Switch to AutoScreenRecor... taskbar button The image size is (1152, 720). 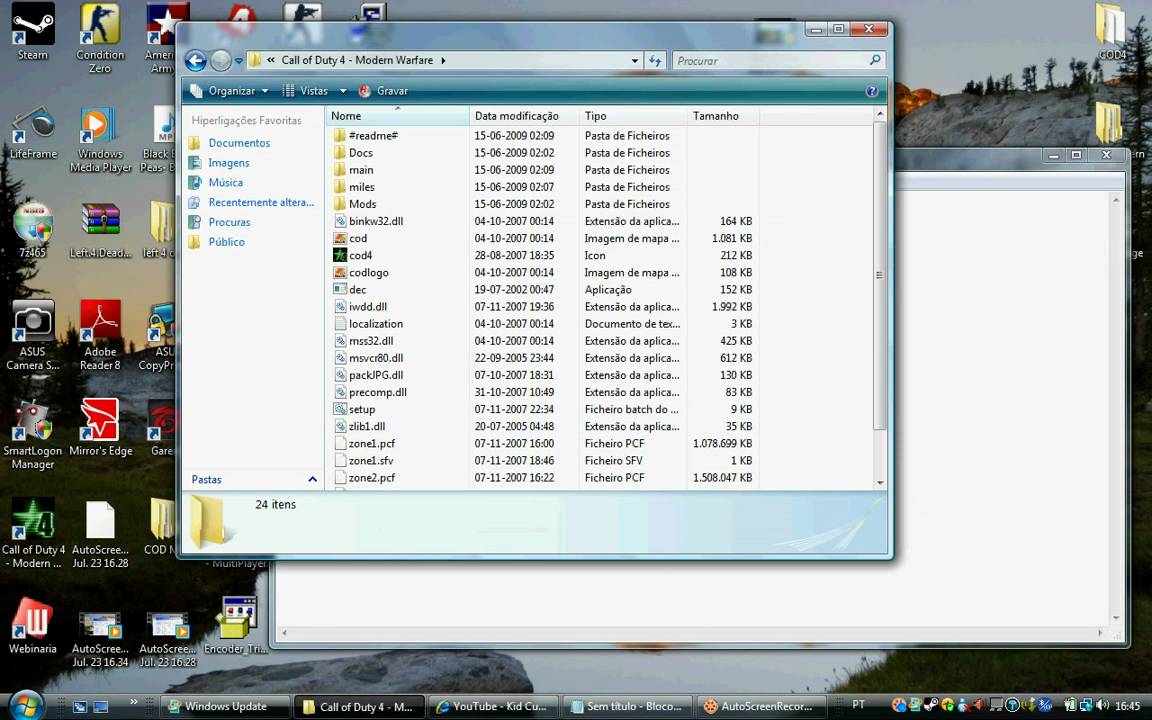pos(761,706)
